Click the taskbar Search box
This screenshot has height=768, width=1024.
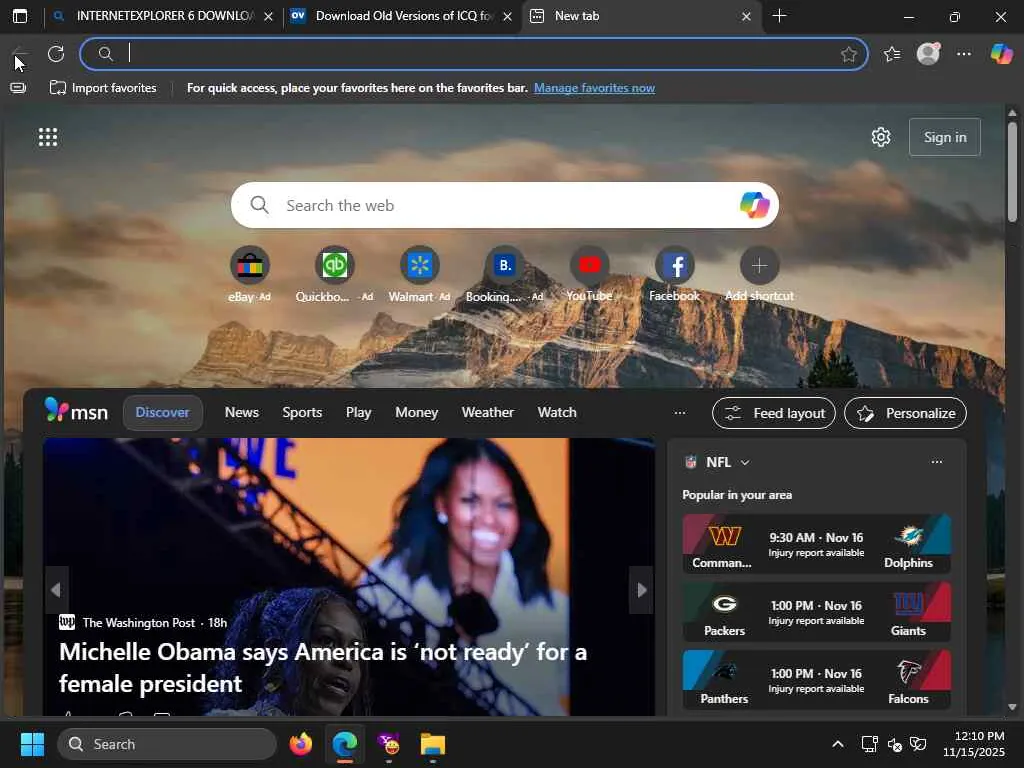(x=167, y=744)
